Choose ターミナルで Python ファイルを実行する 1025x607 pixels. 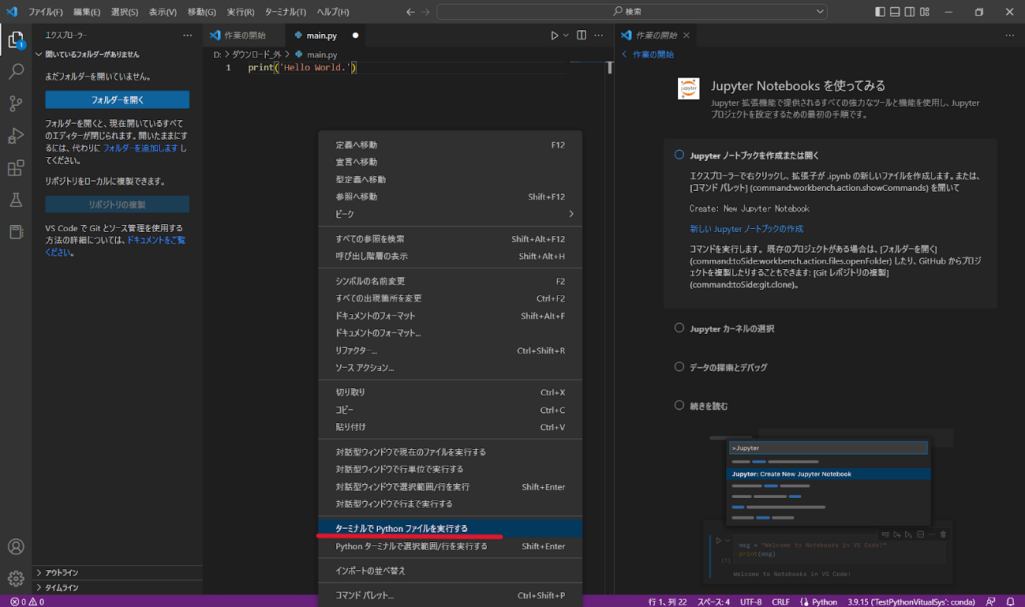(450, 528)
